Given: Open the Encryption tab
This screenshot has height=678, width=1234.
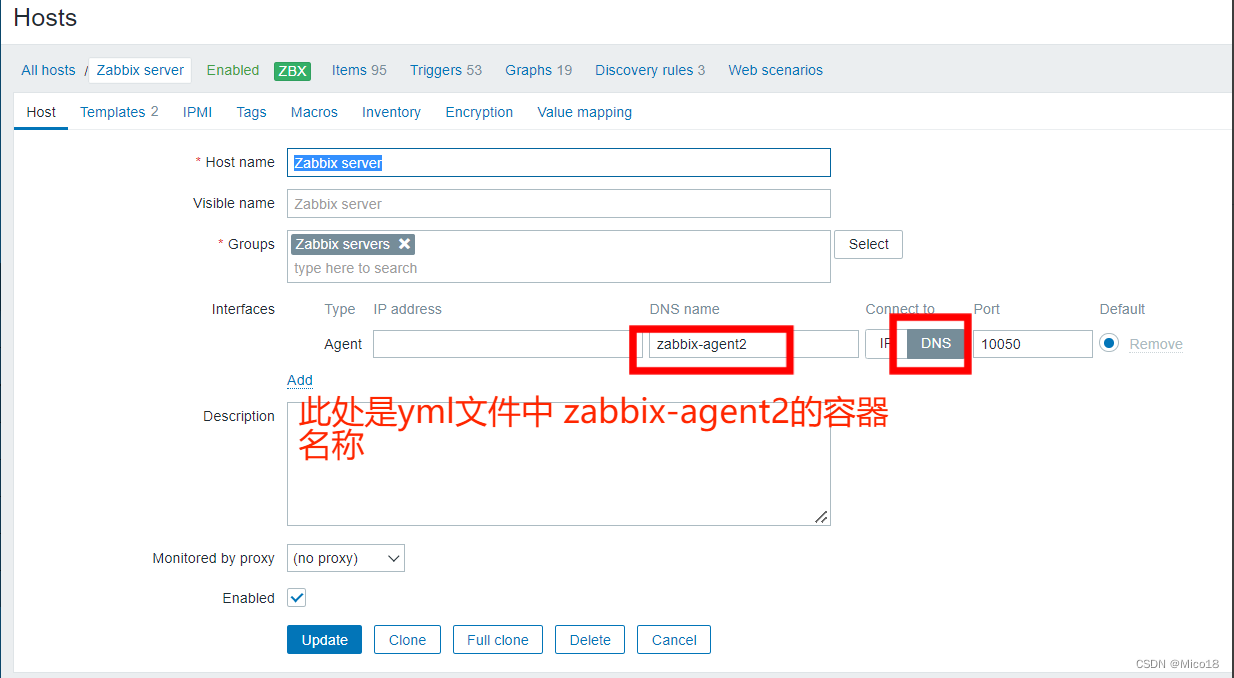Looking at the screenshot, I should [479, 112].
